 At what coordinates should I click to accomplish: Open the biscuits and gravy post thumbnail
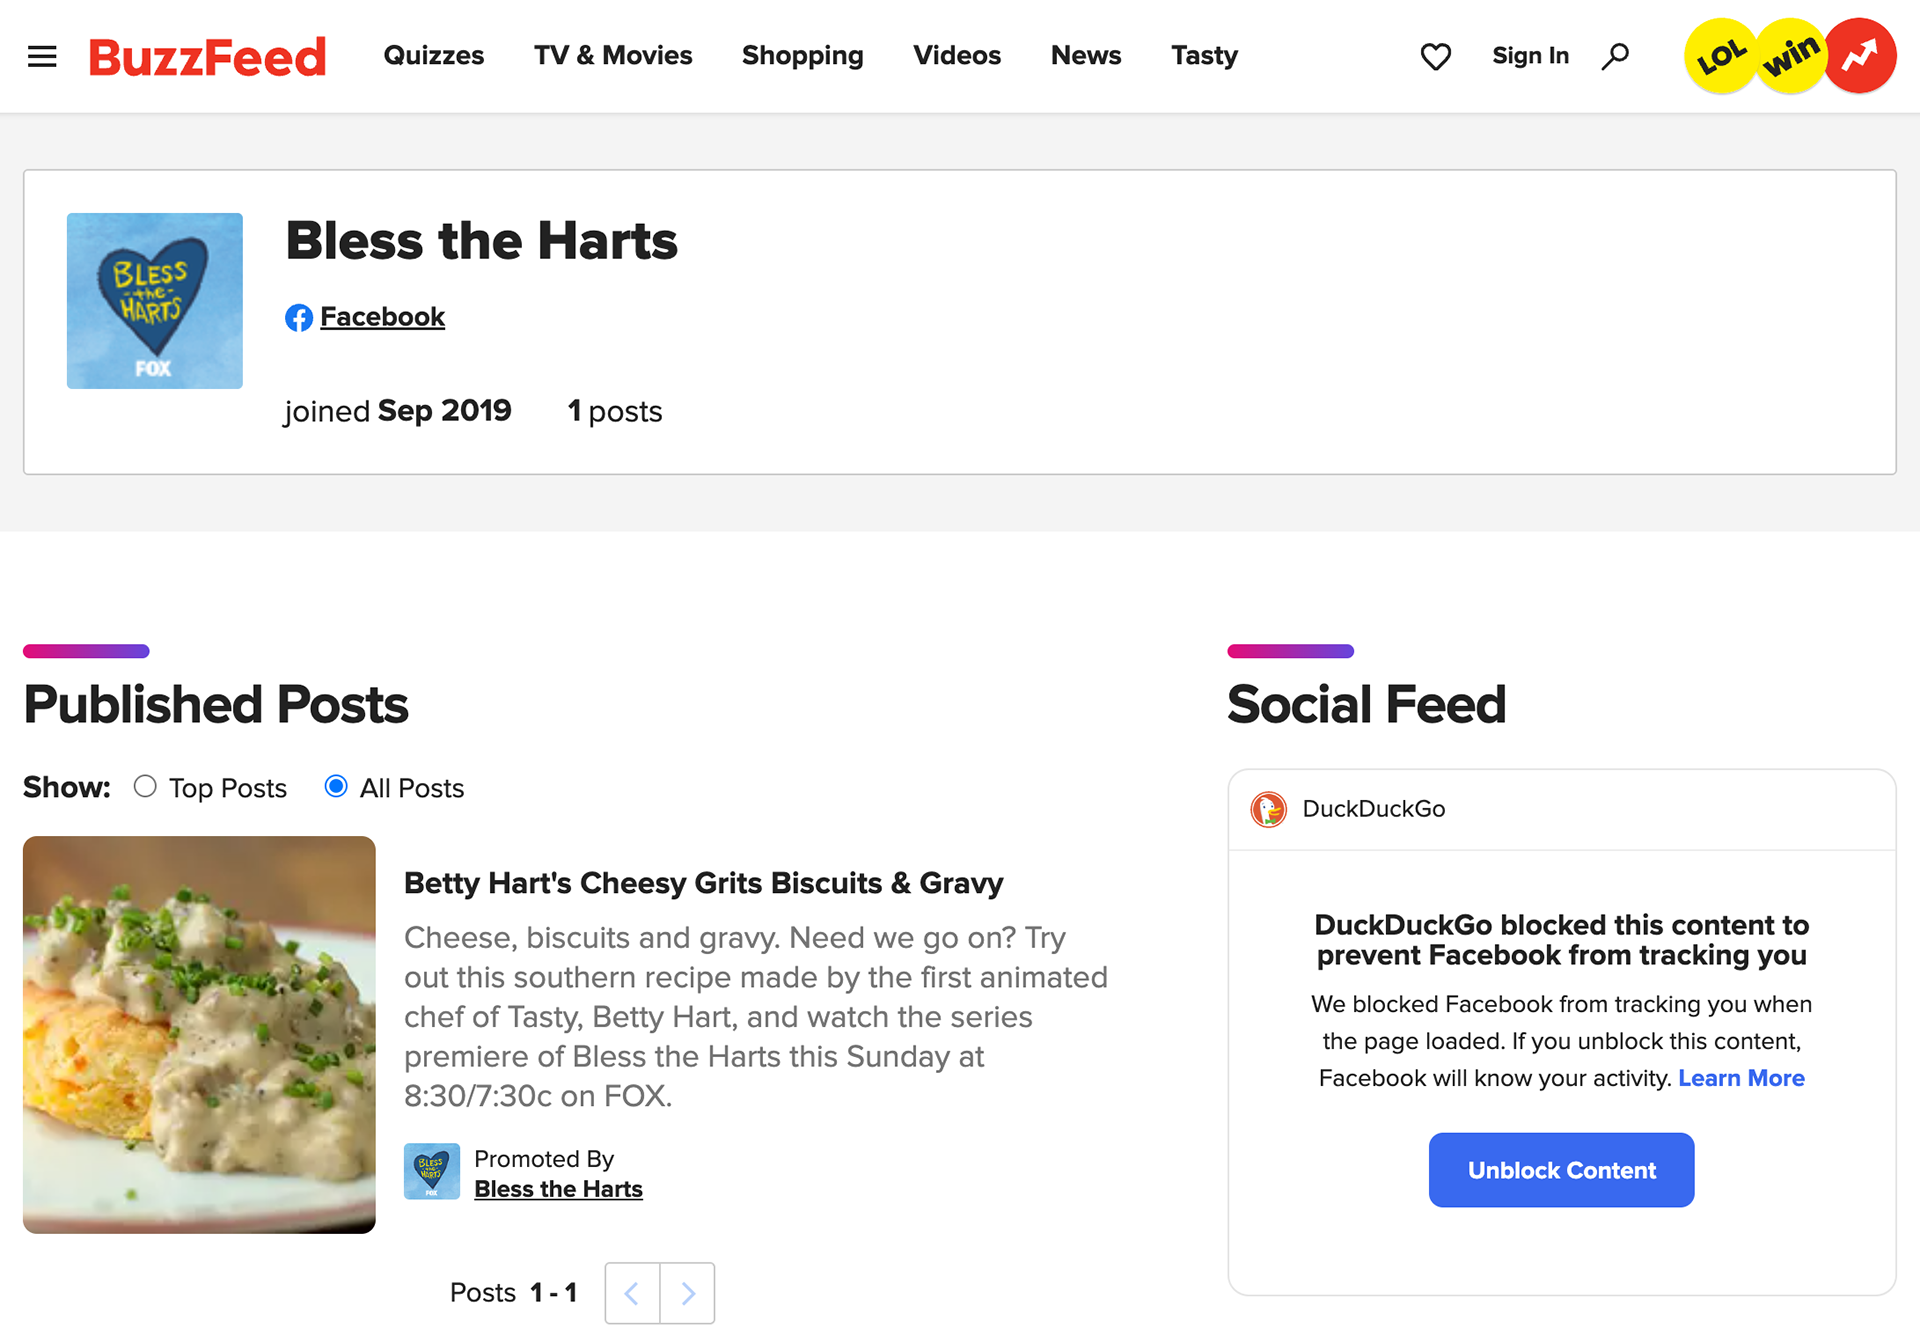click(x=199, y=1034)
